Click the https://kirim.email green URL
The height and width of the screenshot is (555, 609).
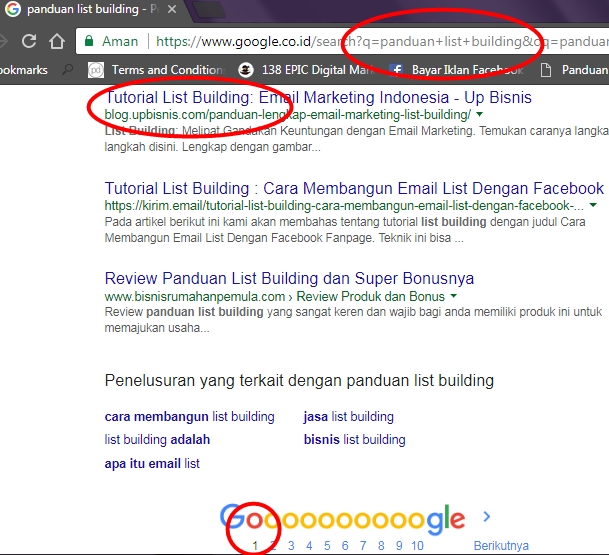344,206
